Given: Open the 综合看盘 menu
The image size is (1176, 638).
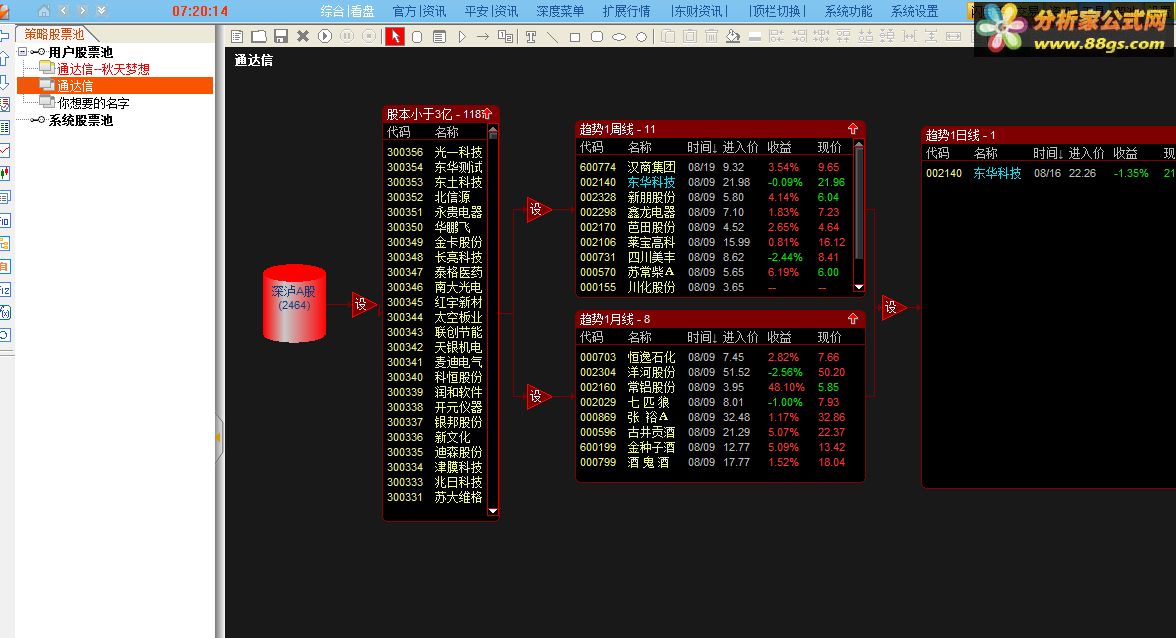Looking at the screenshot, I should pos(347,11).
